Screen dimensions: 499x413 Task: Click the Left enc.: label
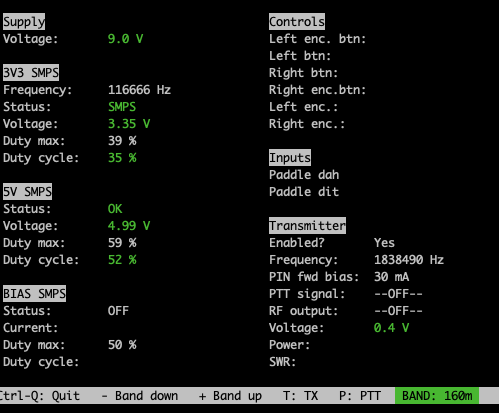click(304, 107)
